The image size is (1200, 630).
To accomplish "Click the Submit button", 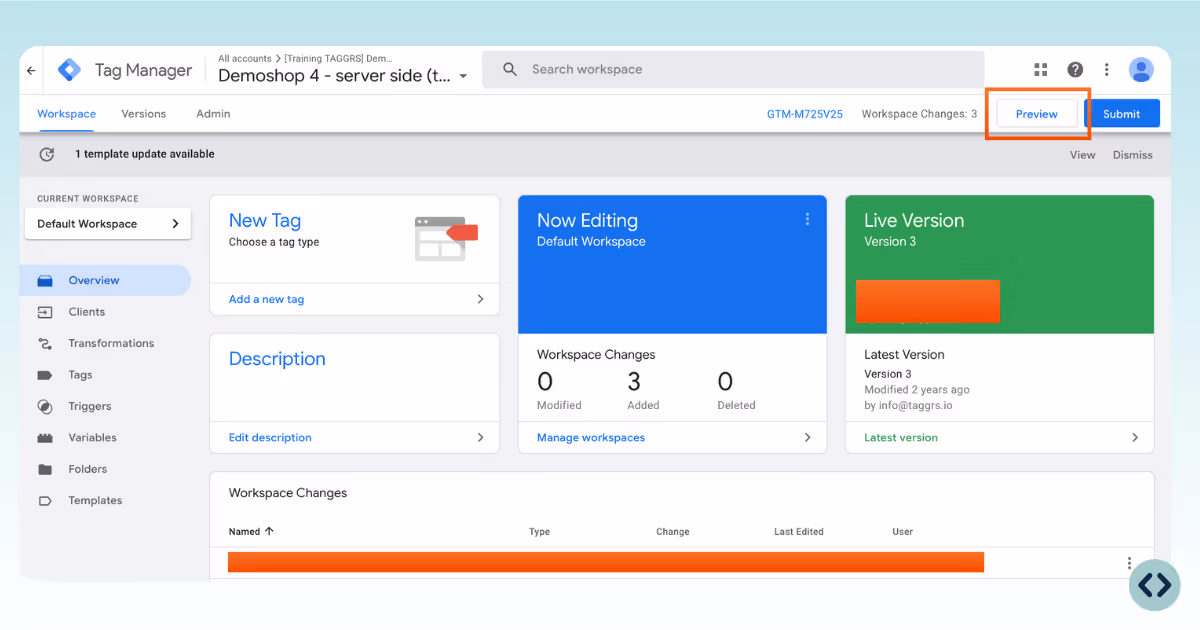I will pyautogui.click(x=1121, y=114).
